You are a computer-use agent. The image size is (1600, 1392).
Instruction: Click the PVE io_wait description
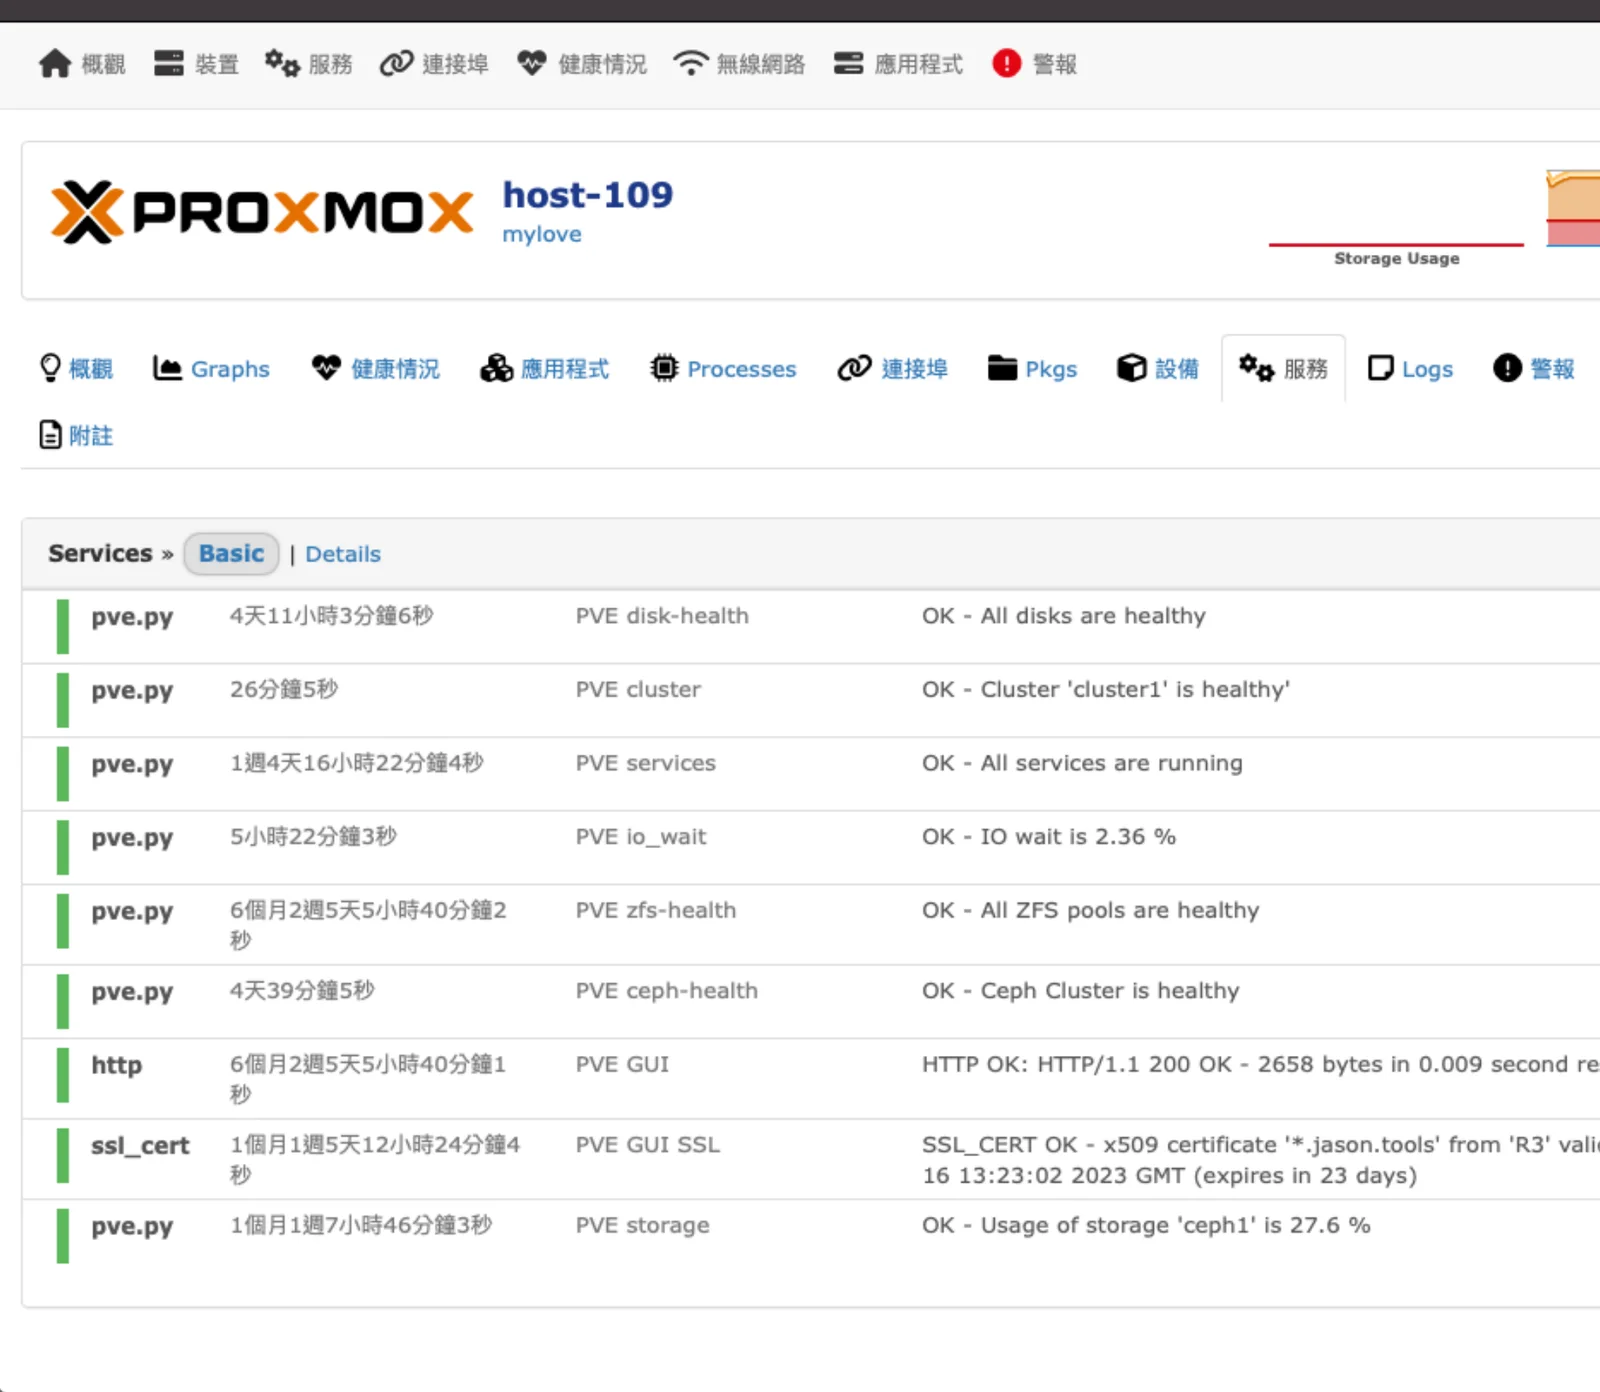641,837
